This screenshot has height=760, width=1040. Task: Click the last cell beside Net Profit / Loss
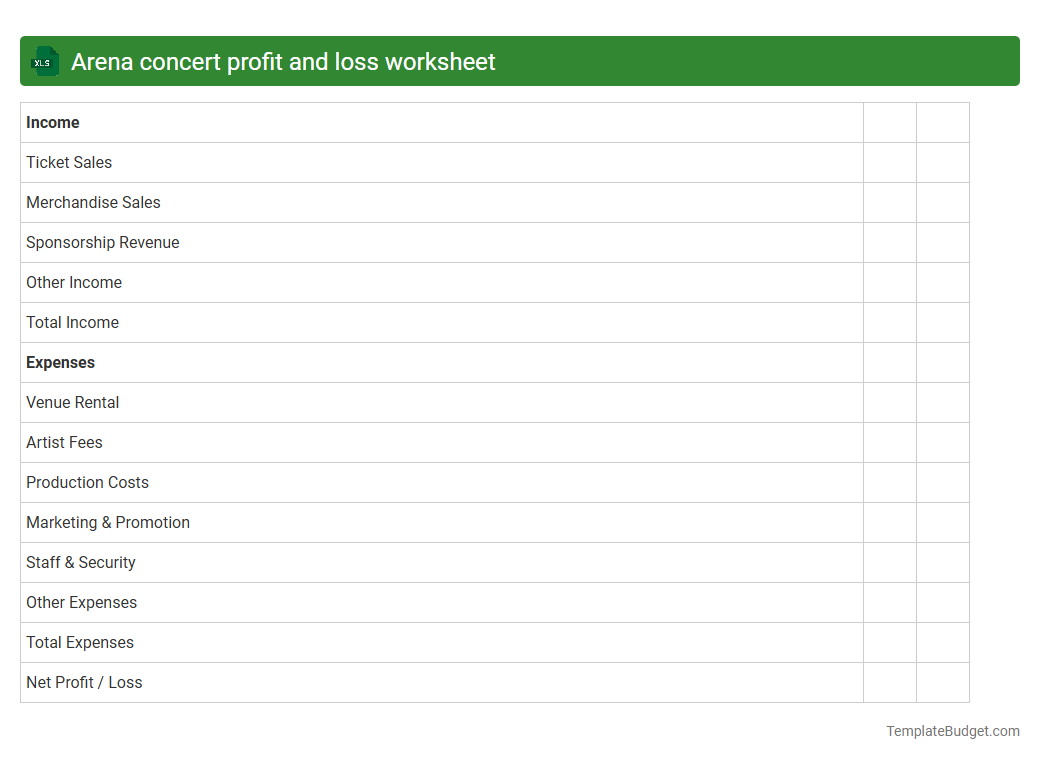[942, 682]
